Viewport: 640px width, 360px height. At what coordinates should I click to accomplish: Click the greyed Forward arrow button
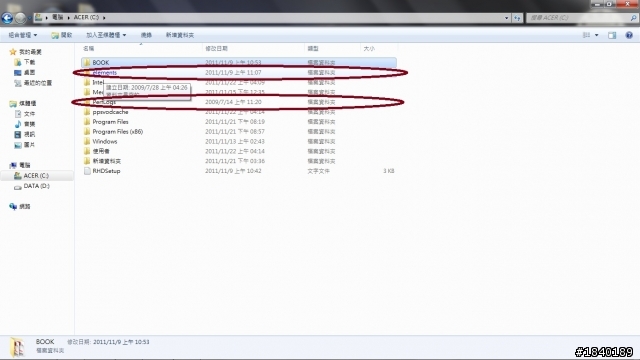coord(20,18)
